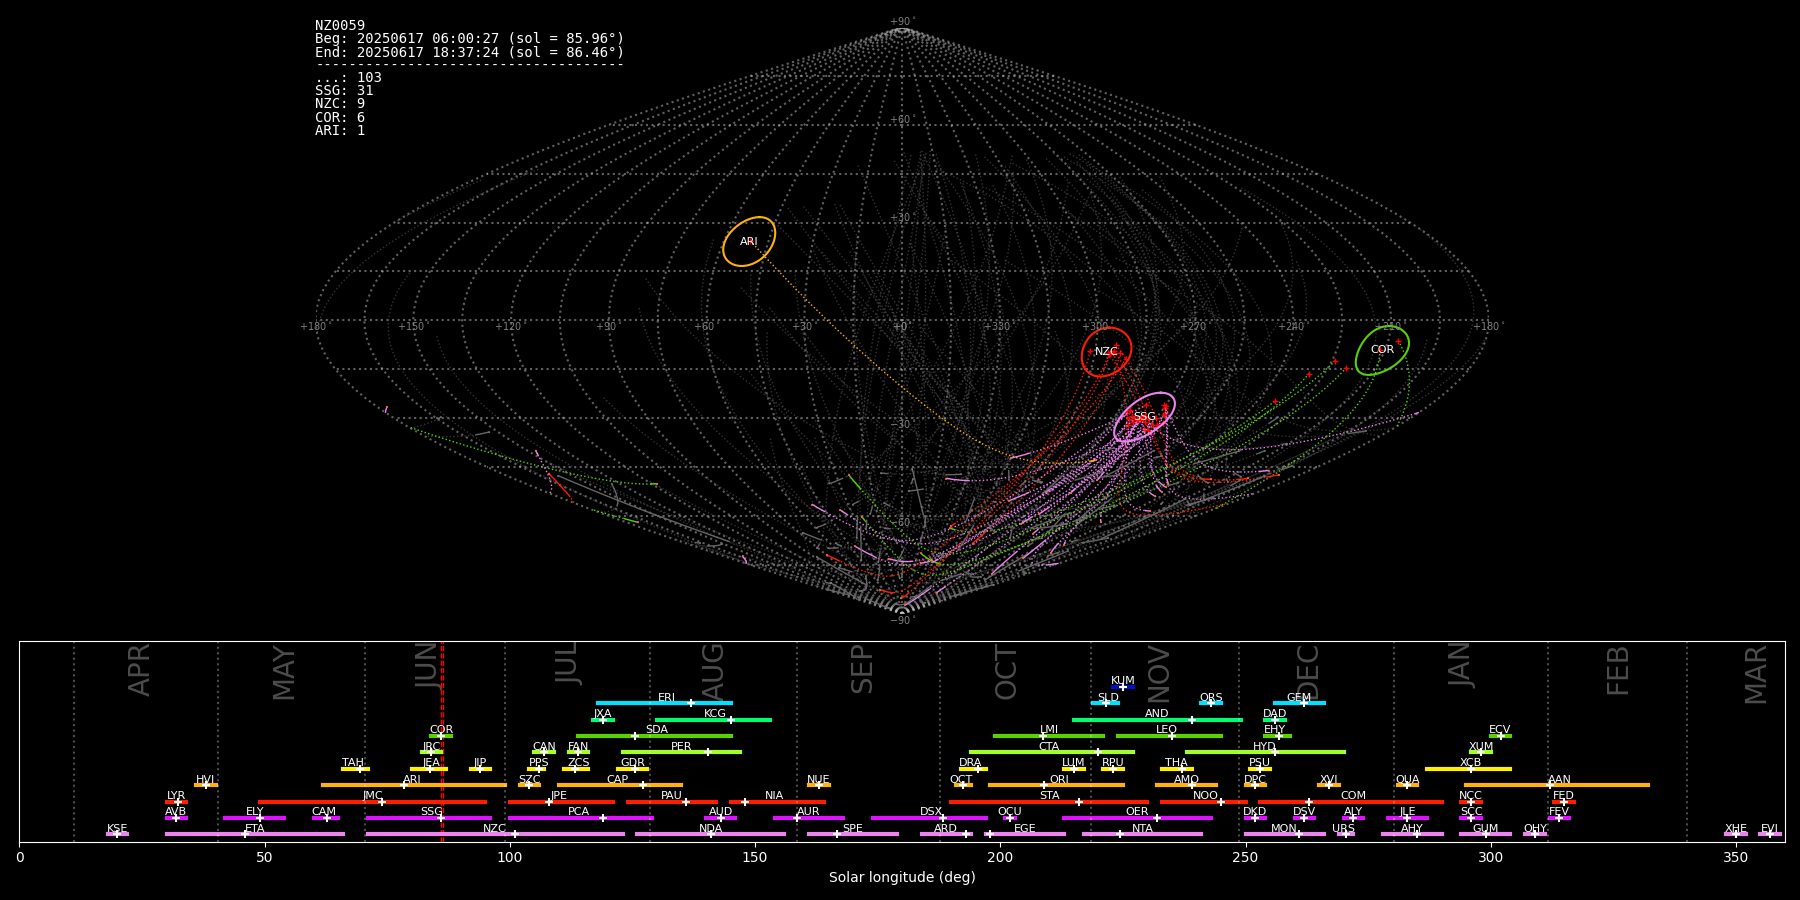This screenshot has height=900, width=1800.
Task: Click the NDA shower label in timeline
Action: (x=711, y=829)
